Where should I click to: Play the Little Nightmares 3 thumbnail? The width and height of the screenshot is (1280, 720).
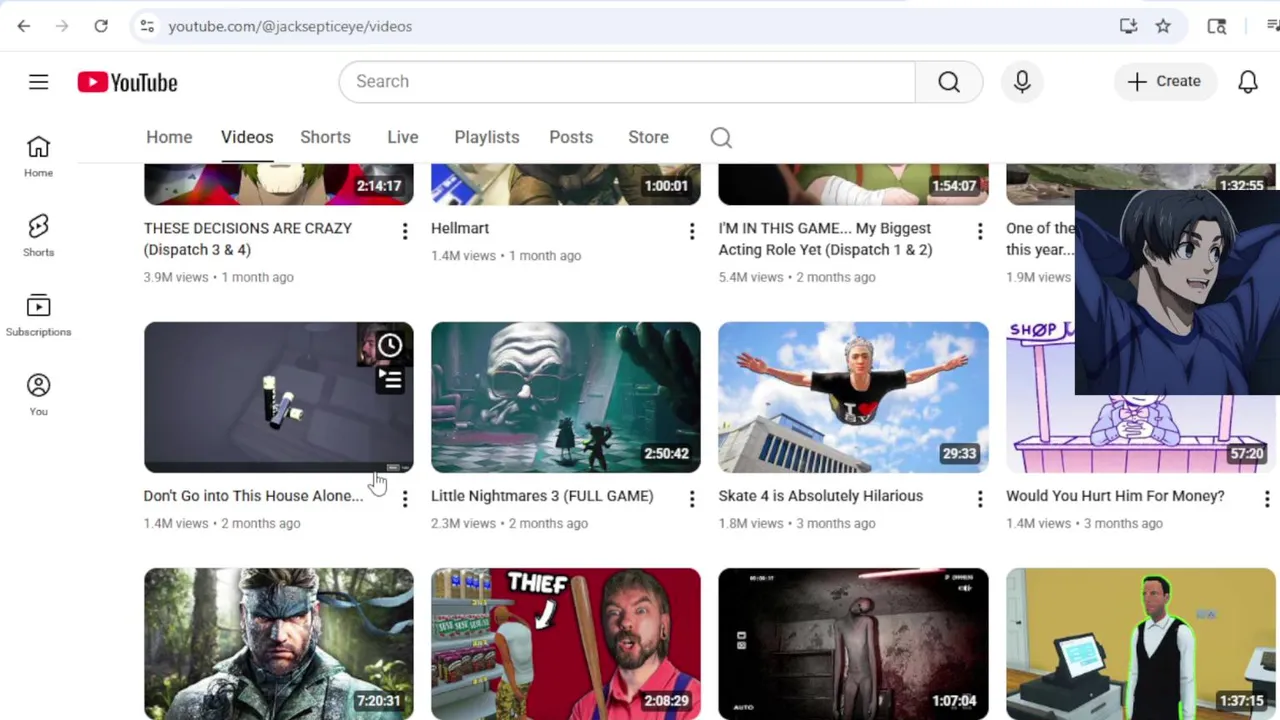pos(566,397)
